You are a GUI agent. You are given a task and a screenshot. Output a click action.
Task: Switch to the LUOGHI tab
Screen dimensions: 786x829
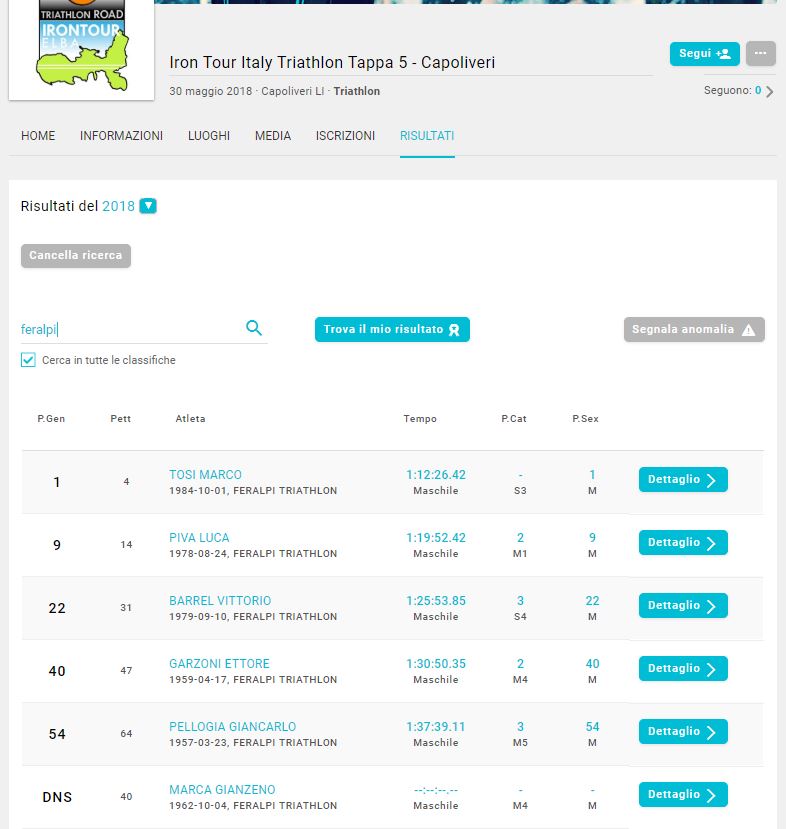(209, 136)
